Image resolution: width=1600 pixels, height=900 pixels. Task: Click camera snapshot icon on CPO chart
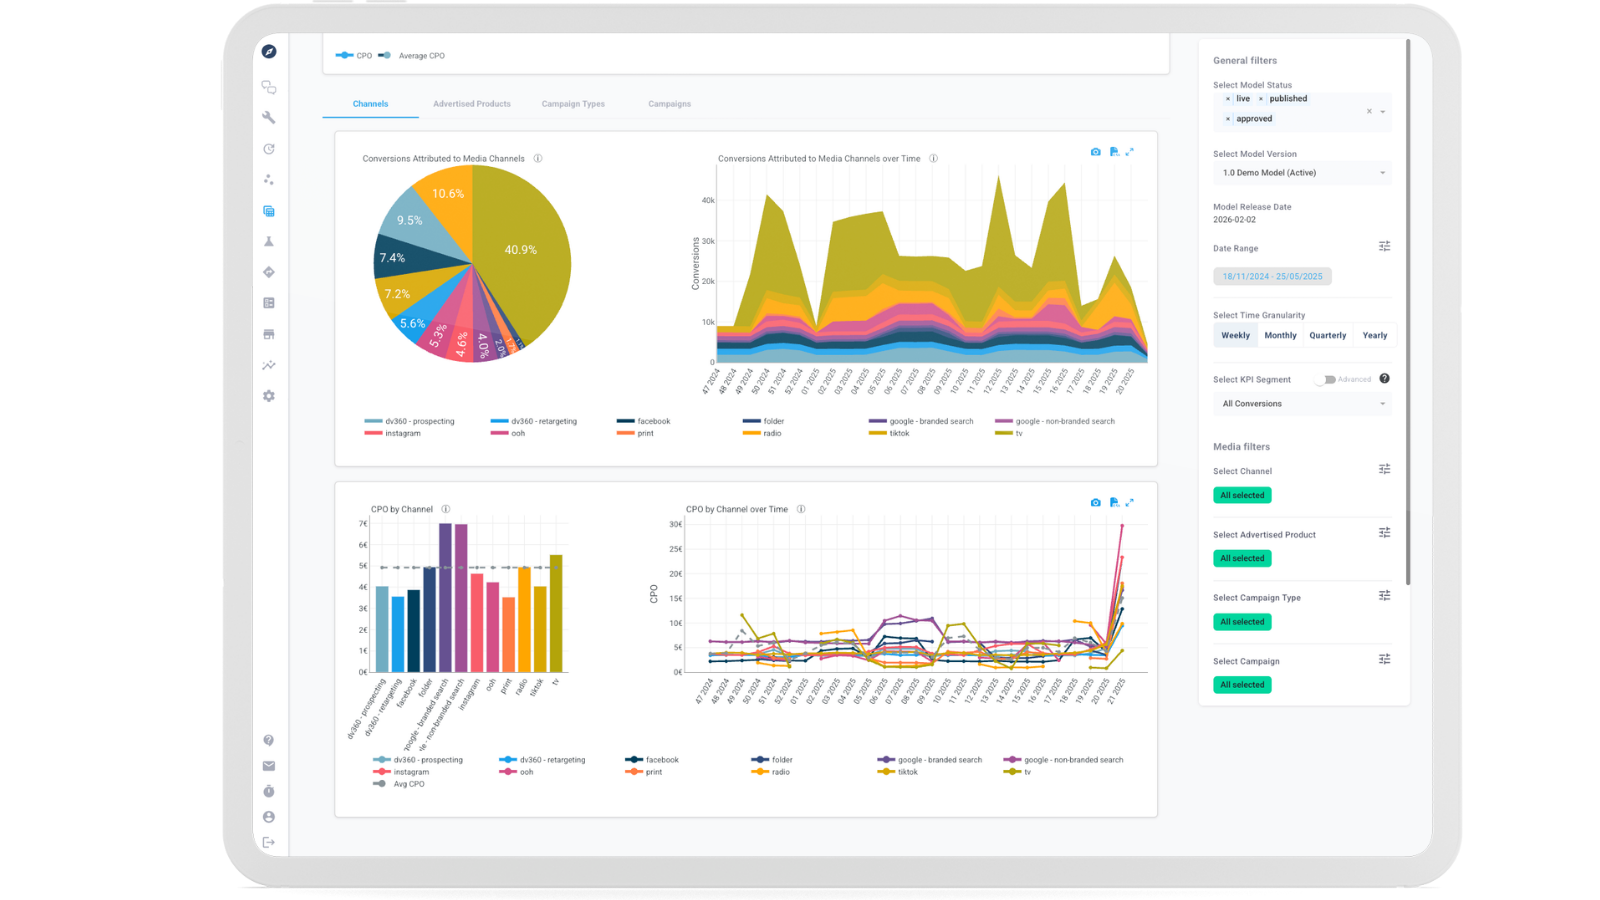[1096, 502]
